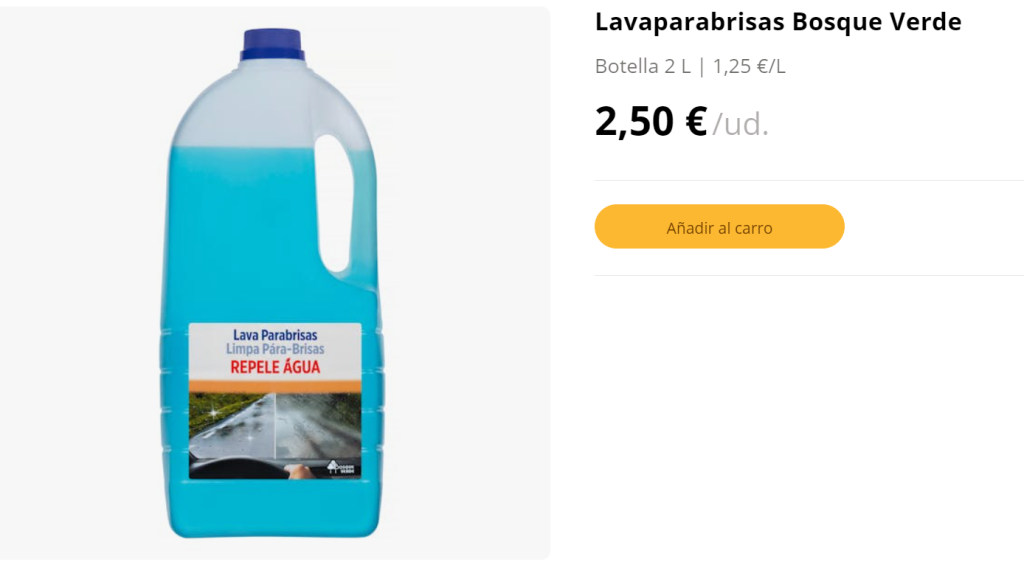
Task: Click the Limpa Pára-Brisas text on label
Action: pyautogui.click(x=275, y=349)
